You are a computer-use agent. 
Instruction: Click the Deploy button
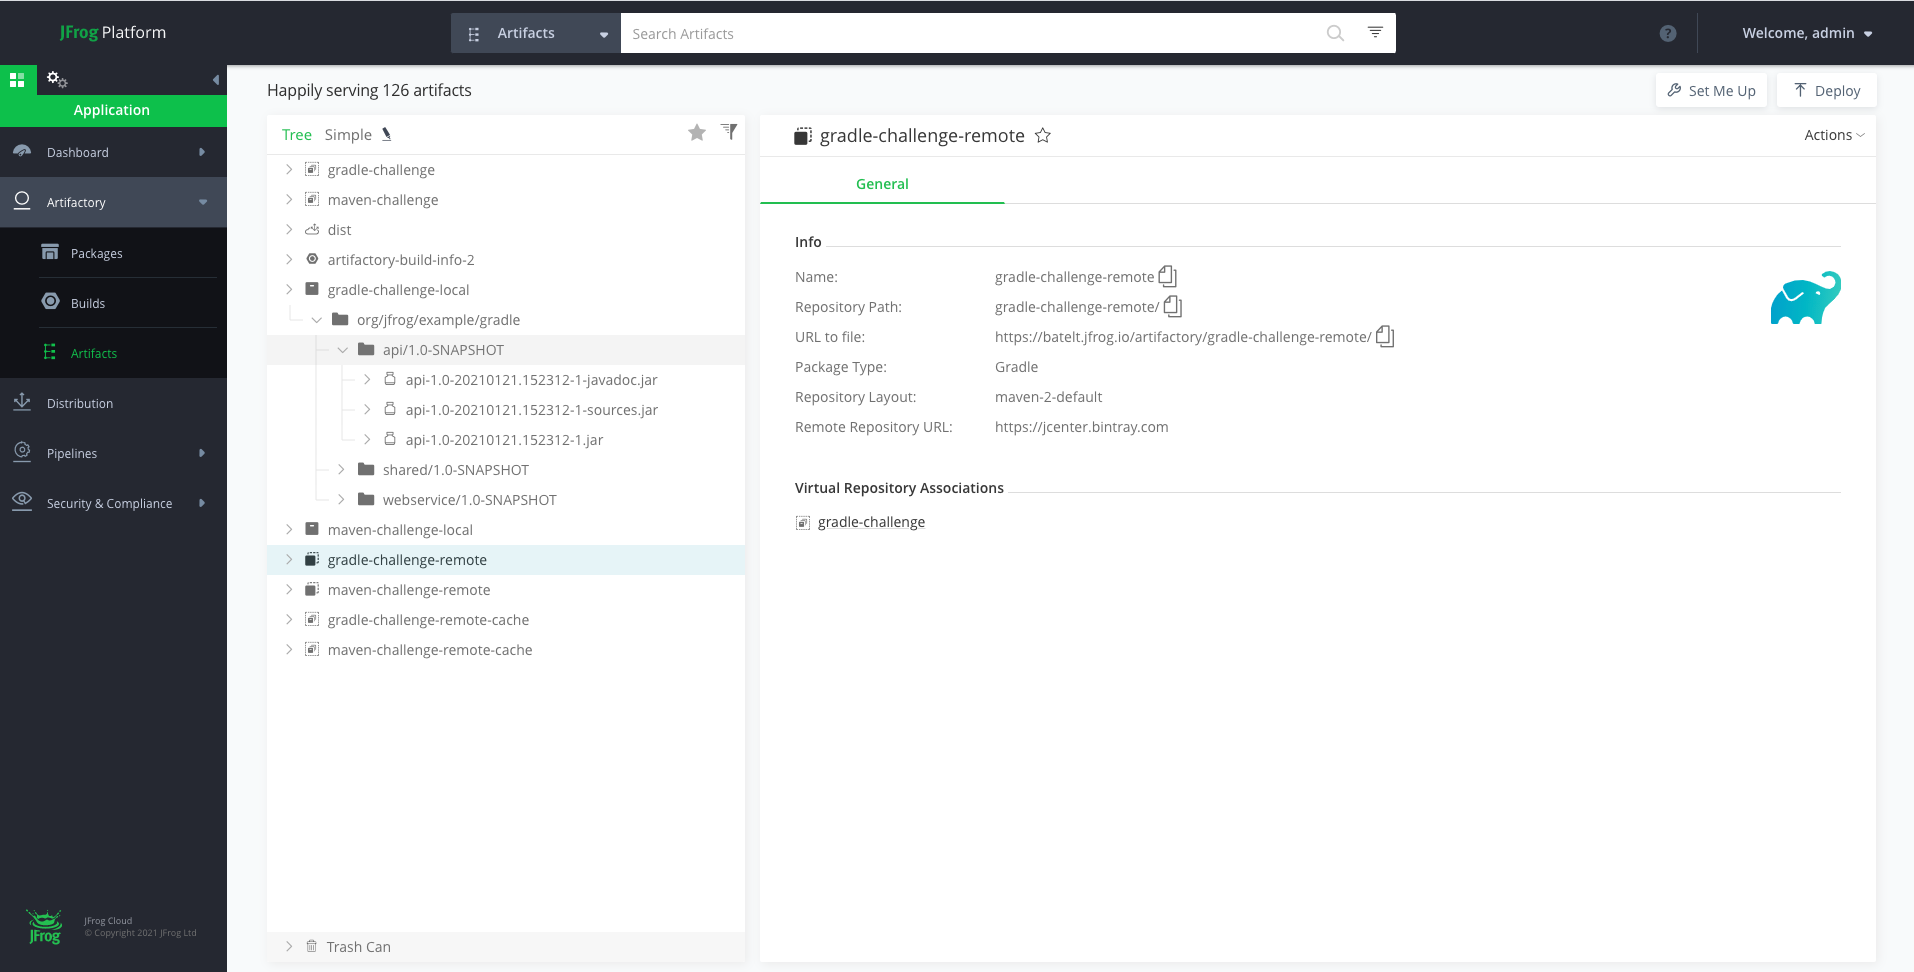coord(1826,90)
